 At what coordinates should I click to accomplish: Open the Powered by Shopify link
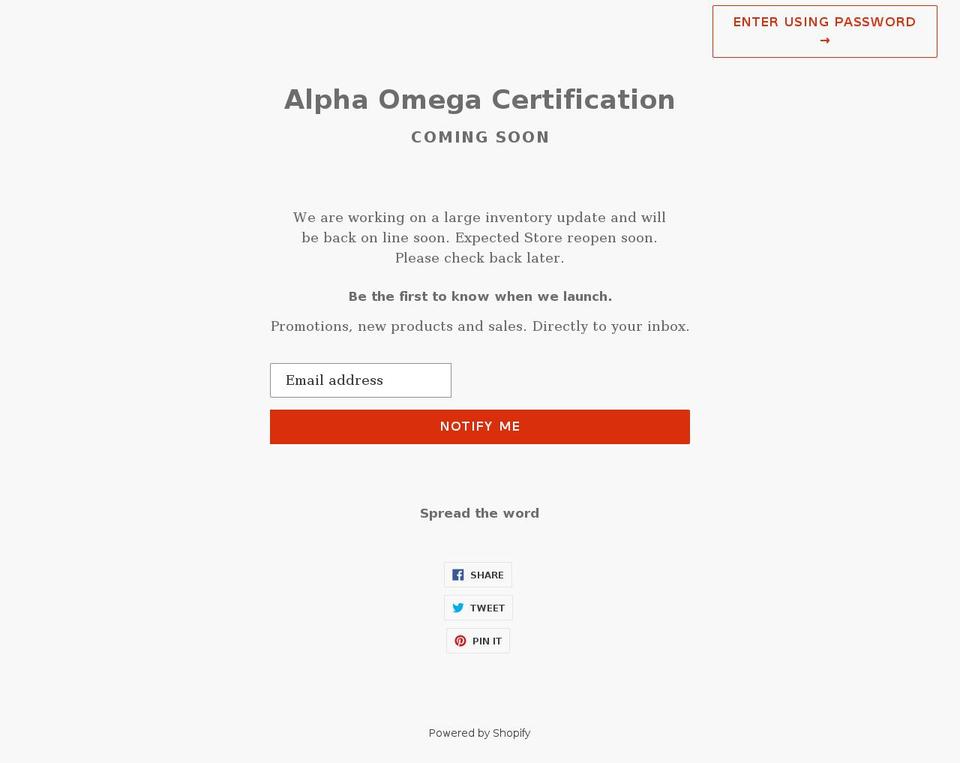pos(480,733)
